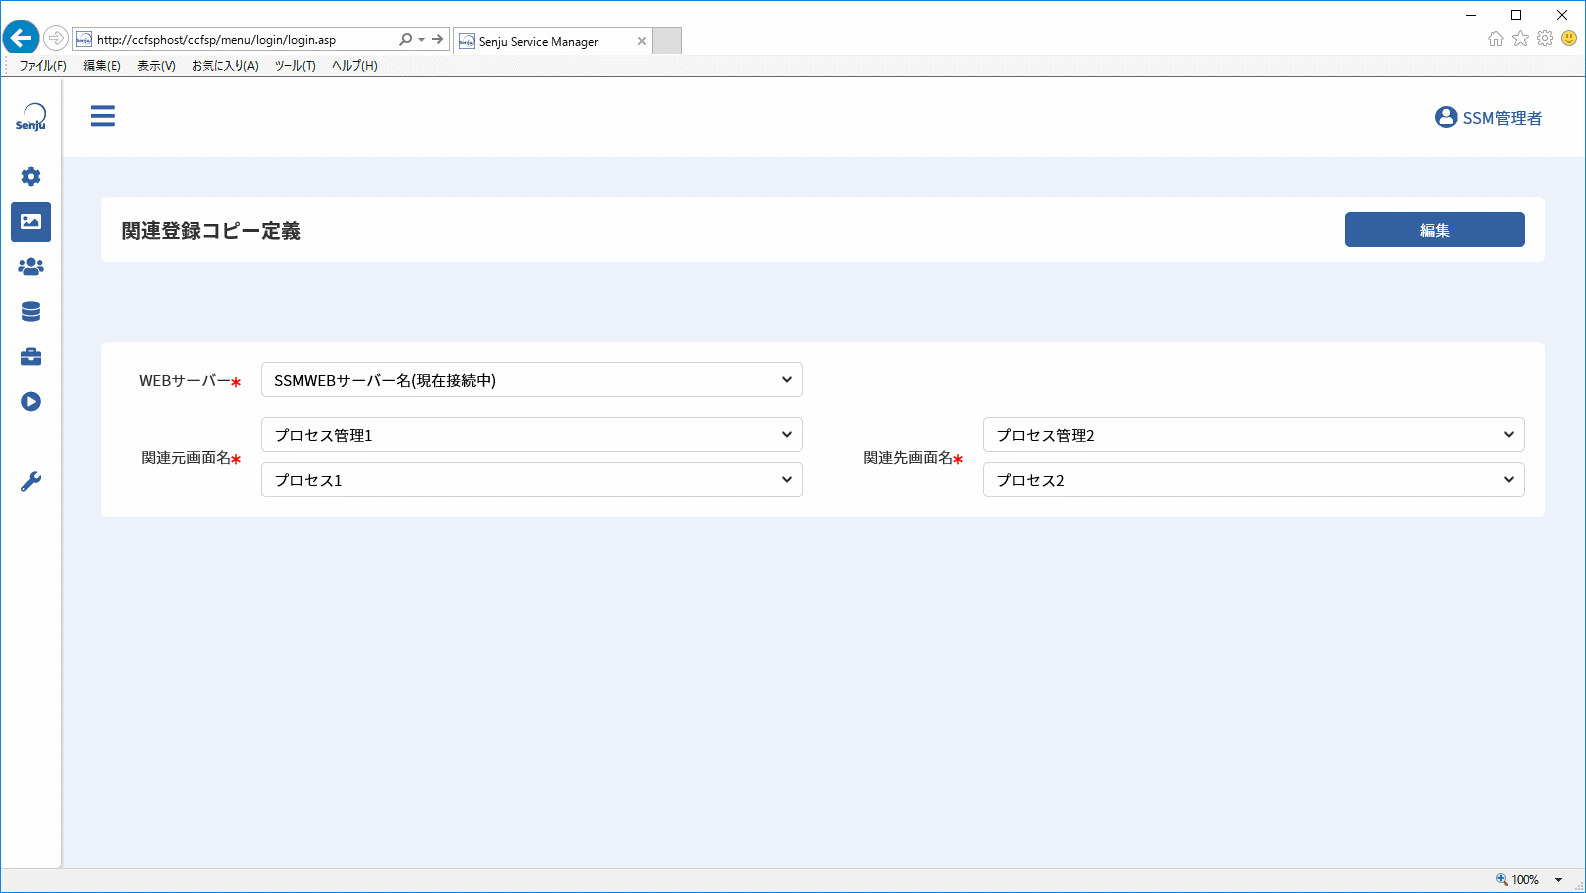Open the プロセス2 dropdown
Screen dimensions: 1586x893
point(1254,480)
